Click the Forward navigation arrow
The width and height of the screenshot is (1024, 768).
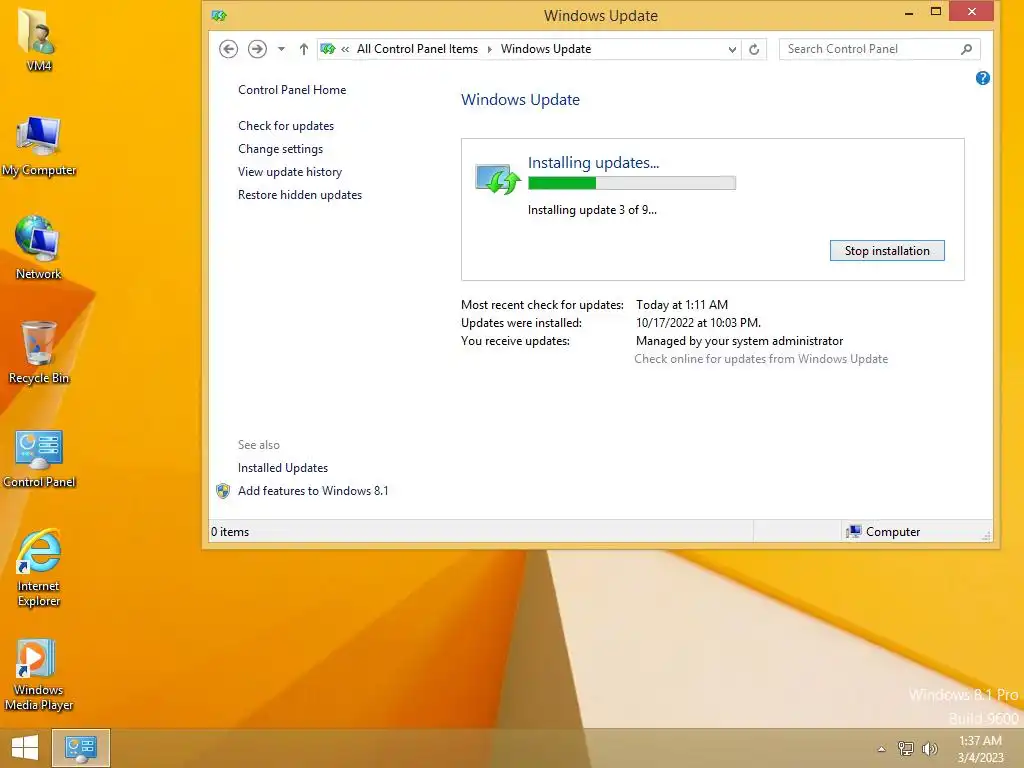[257, 49]
